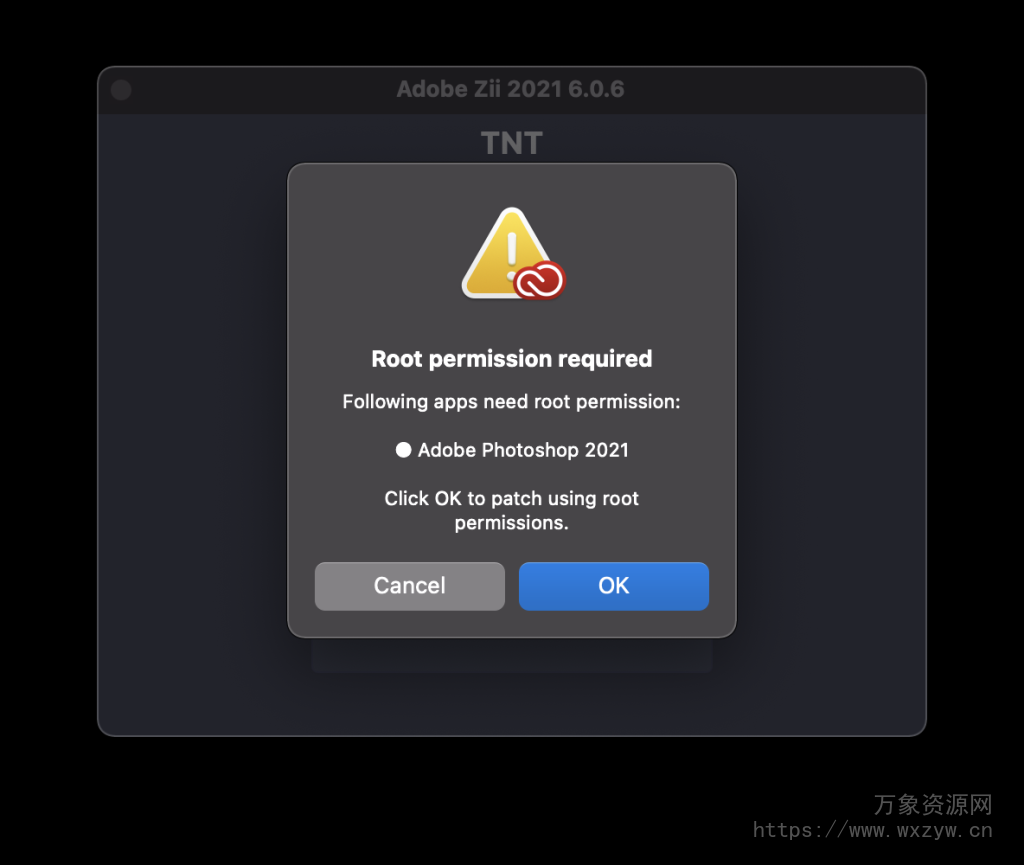Screen dimensions: 1024x865
Task: Click the Following apps need root permission text
Action: (x=511, y=401)
